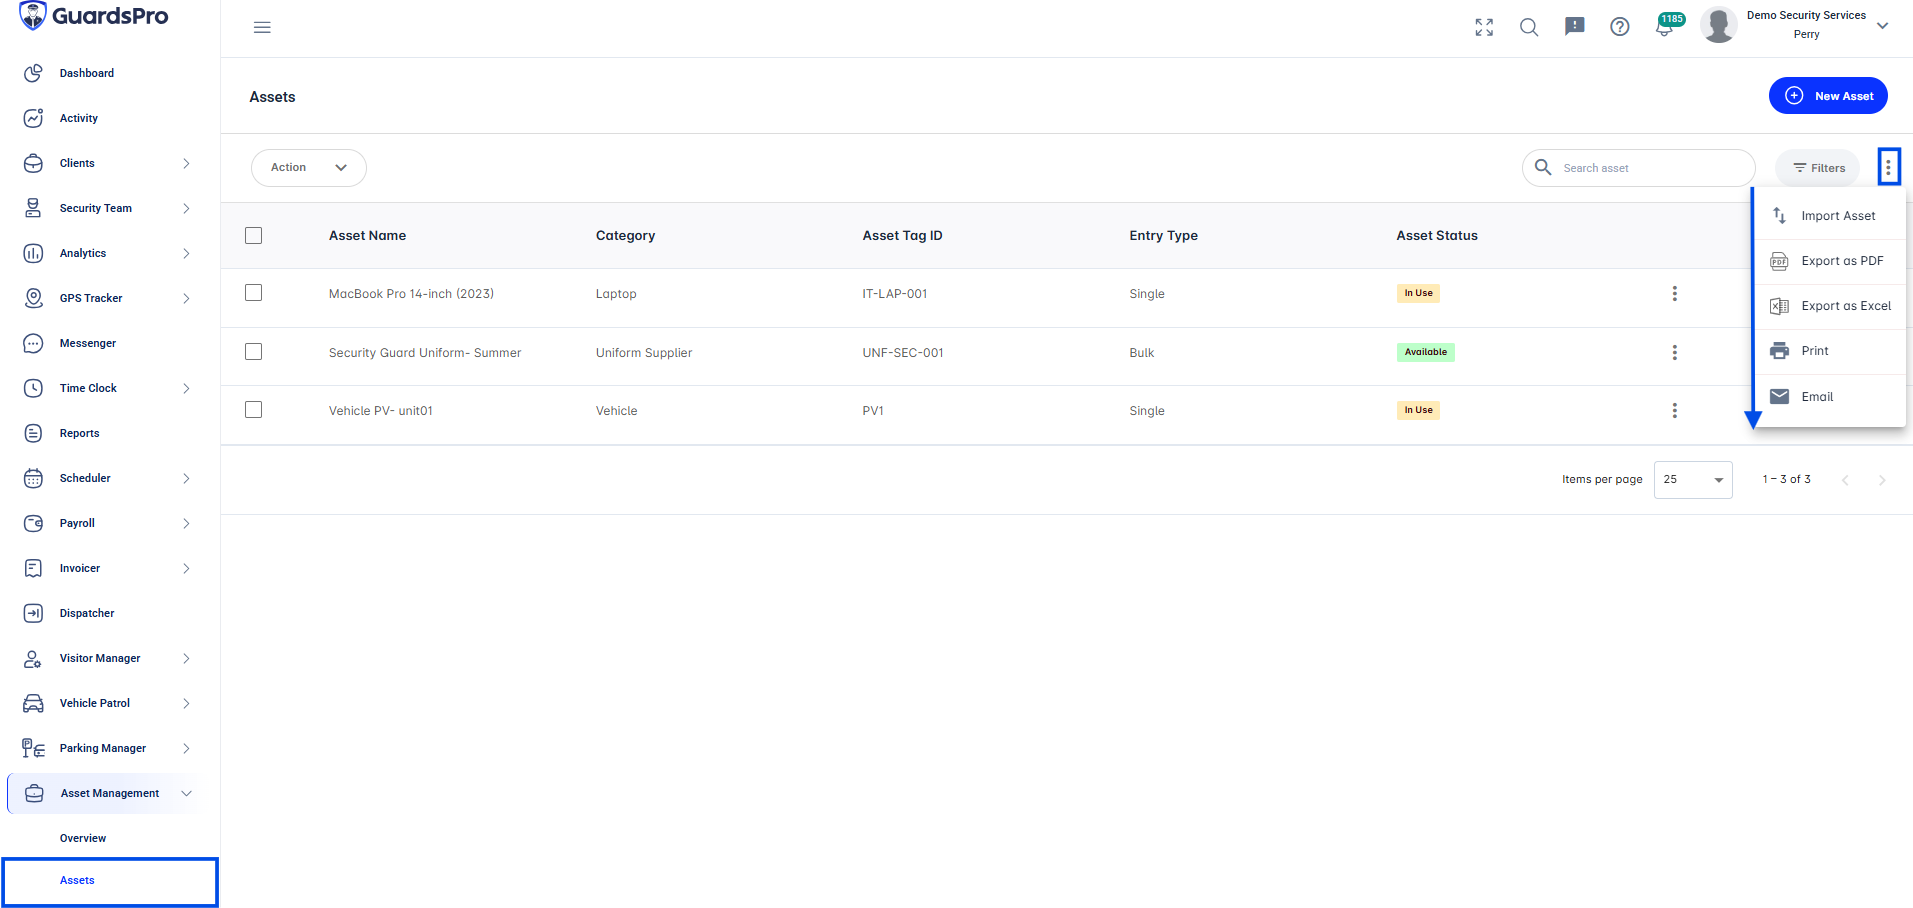This screenshot has height=908, width=1913.
Task: Open row options for MacBook Pro asset
Action: click(x=1675, y=294)
